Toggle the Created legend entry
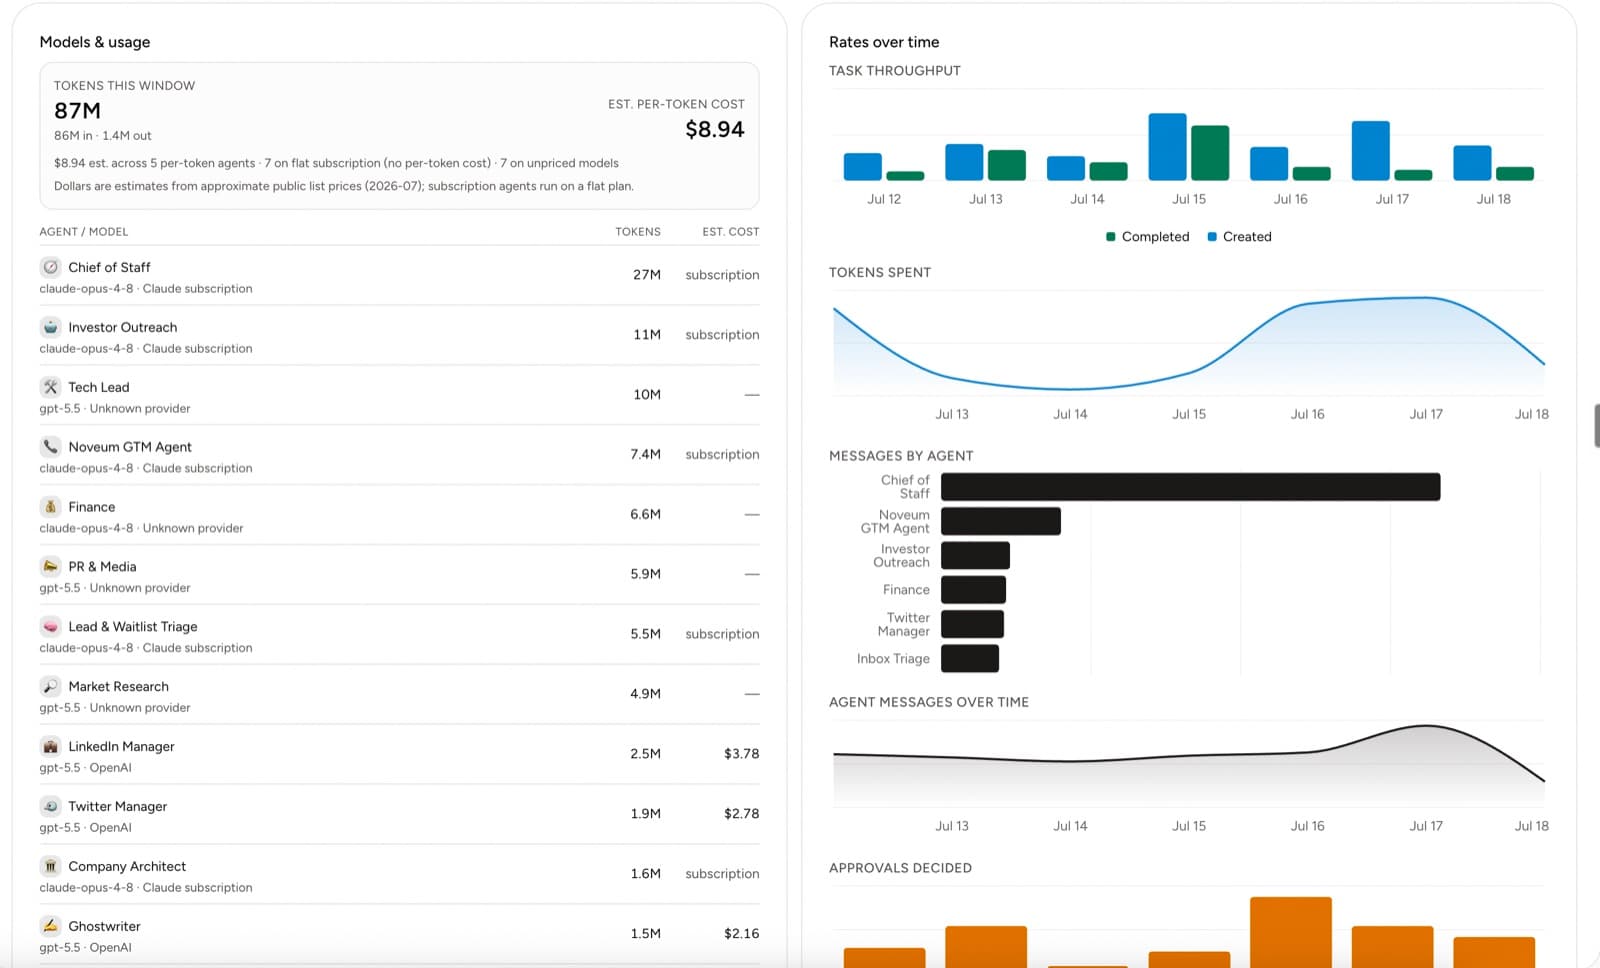Image resolution: width=1600 pixels, height=968 pixels. coord(1239,237)
